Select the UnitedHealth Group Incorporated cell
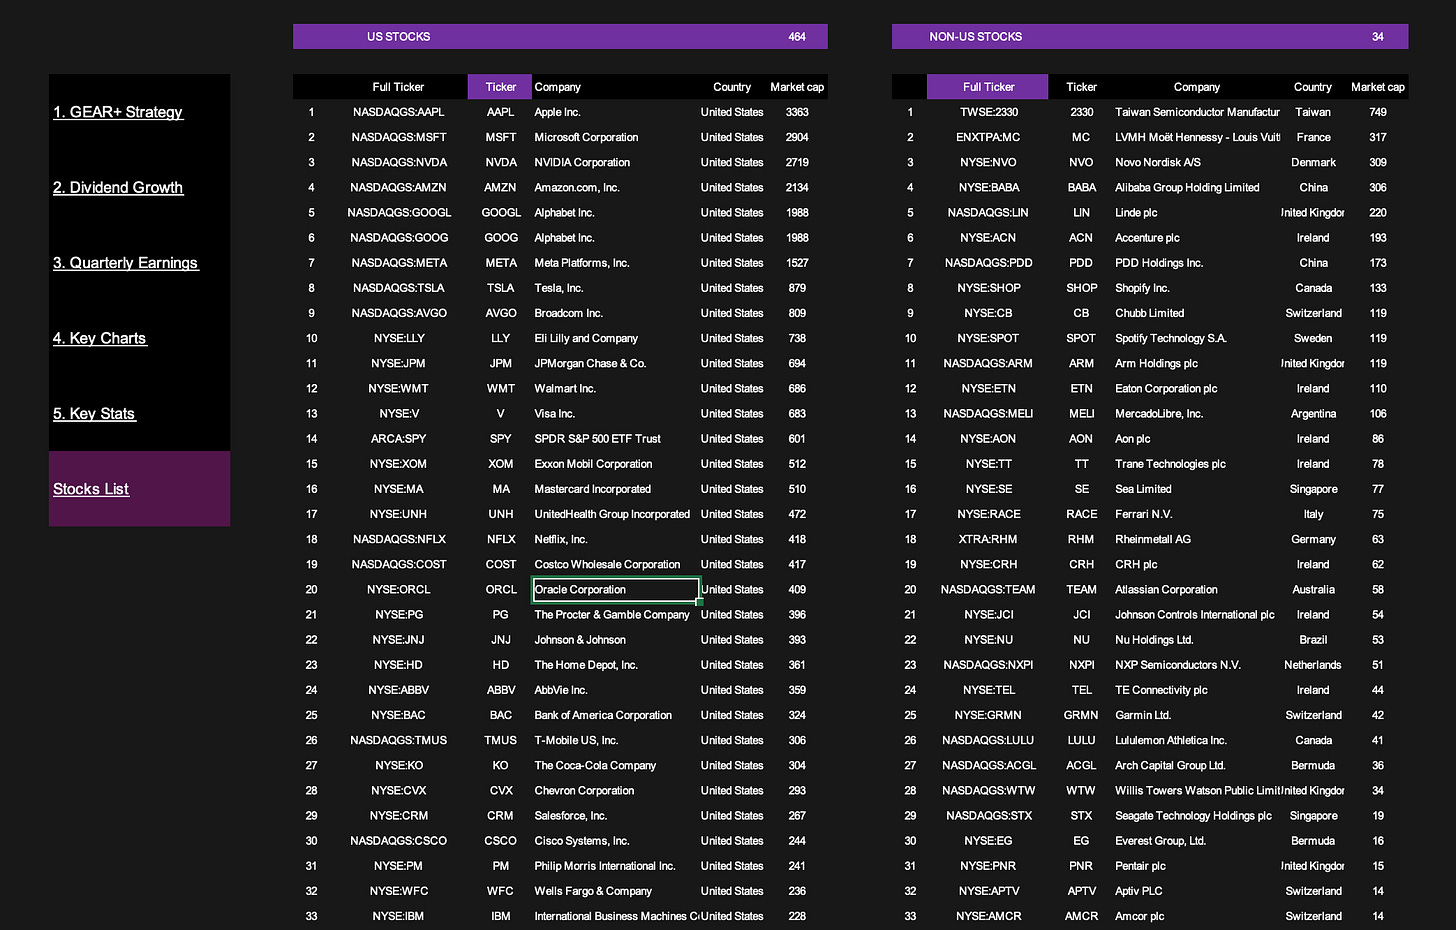Image resolution: width=1456 pixels, height=930 pixels. pos(612,514)
